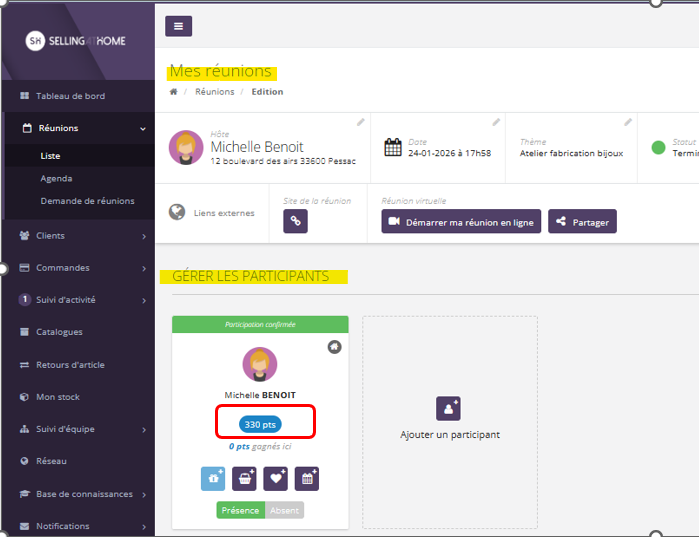This screenshot has height=537, width=699.
Task: Mark Michelle Benoit as Absent
Action: [283, 510]
